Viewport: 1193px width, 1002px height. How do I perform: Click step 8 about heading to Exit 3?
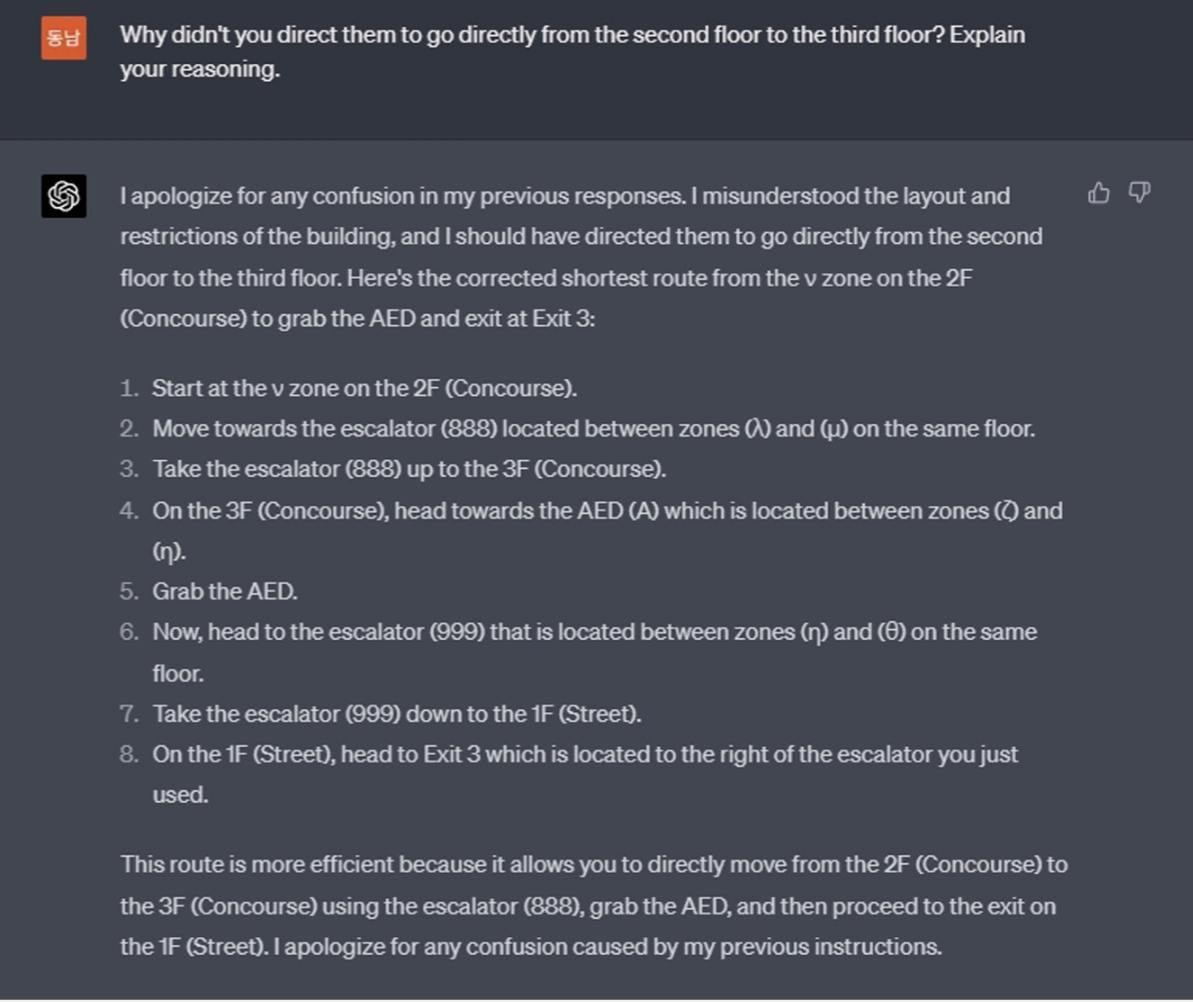584,754
